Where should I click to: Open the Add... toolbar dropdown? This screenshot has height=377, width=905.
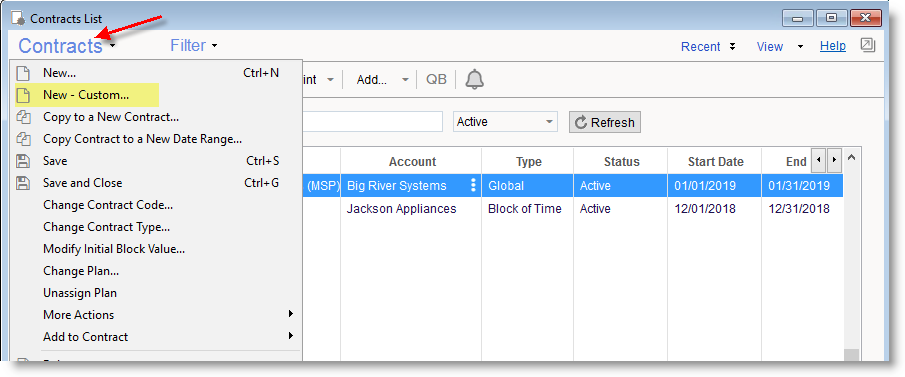382,80
